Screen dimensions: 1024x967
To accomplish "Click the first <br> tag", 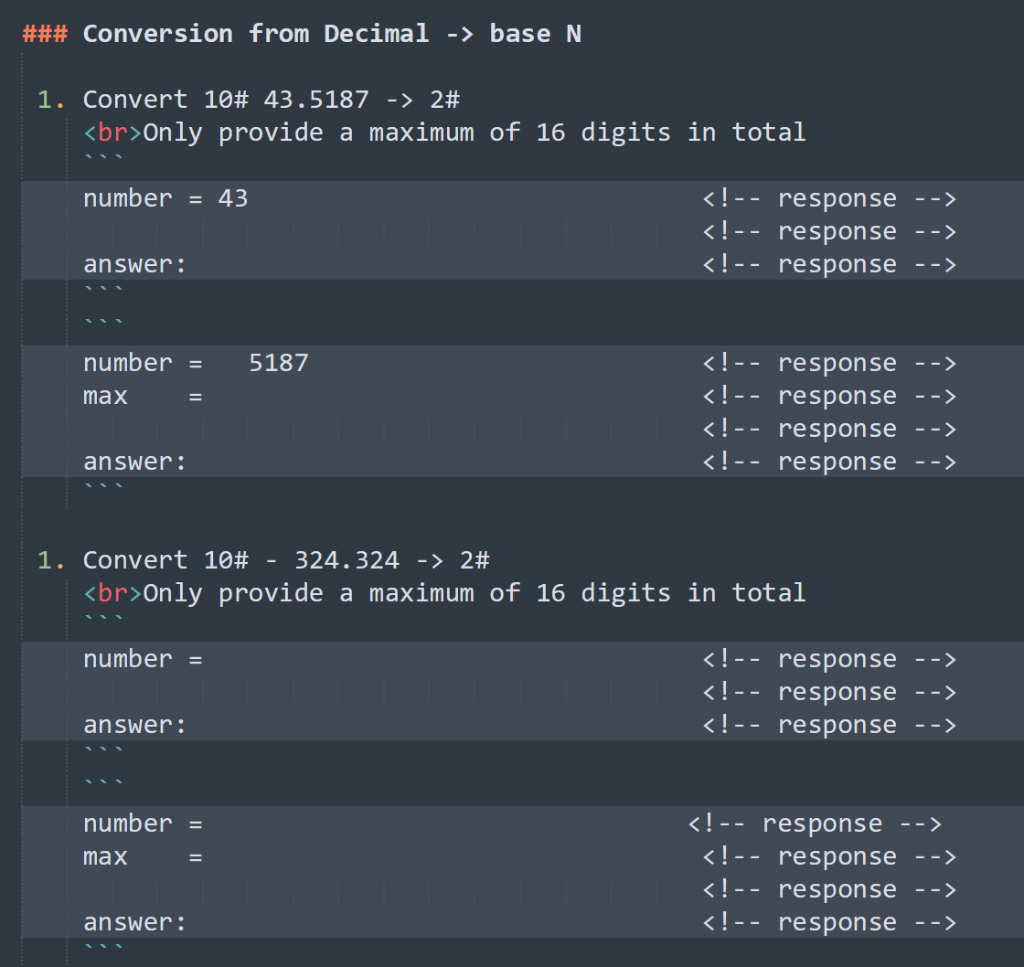I will tap(111, 131).
